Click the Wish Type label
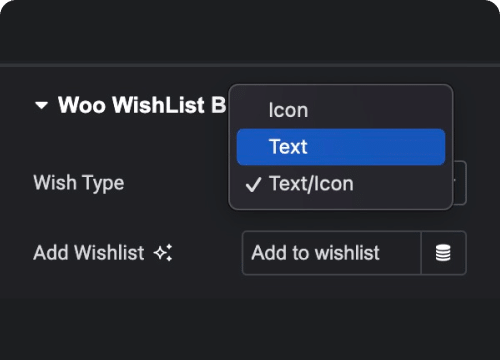Viewport: 500px width, 360px height. click(x=79, y=183)
